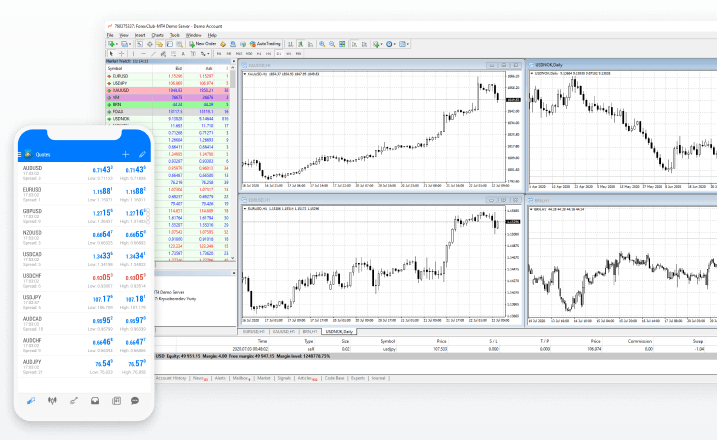717x440 pixels.
Task: Tap the plus icon in mobile Quotes
Action: 125,155
